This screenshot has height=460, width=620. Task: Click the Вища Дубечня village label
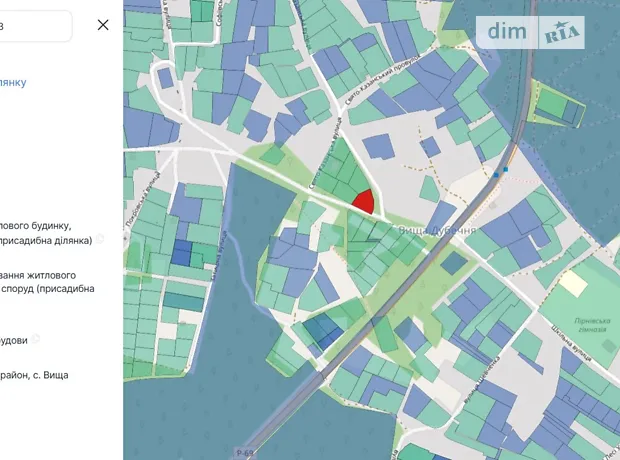pos(436,231)
